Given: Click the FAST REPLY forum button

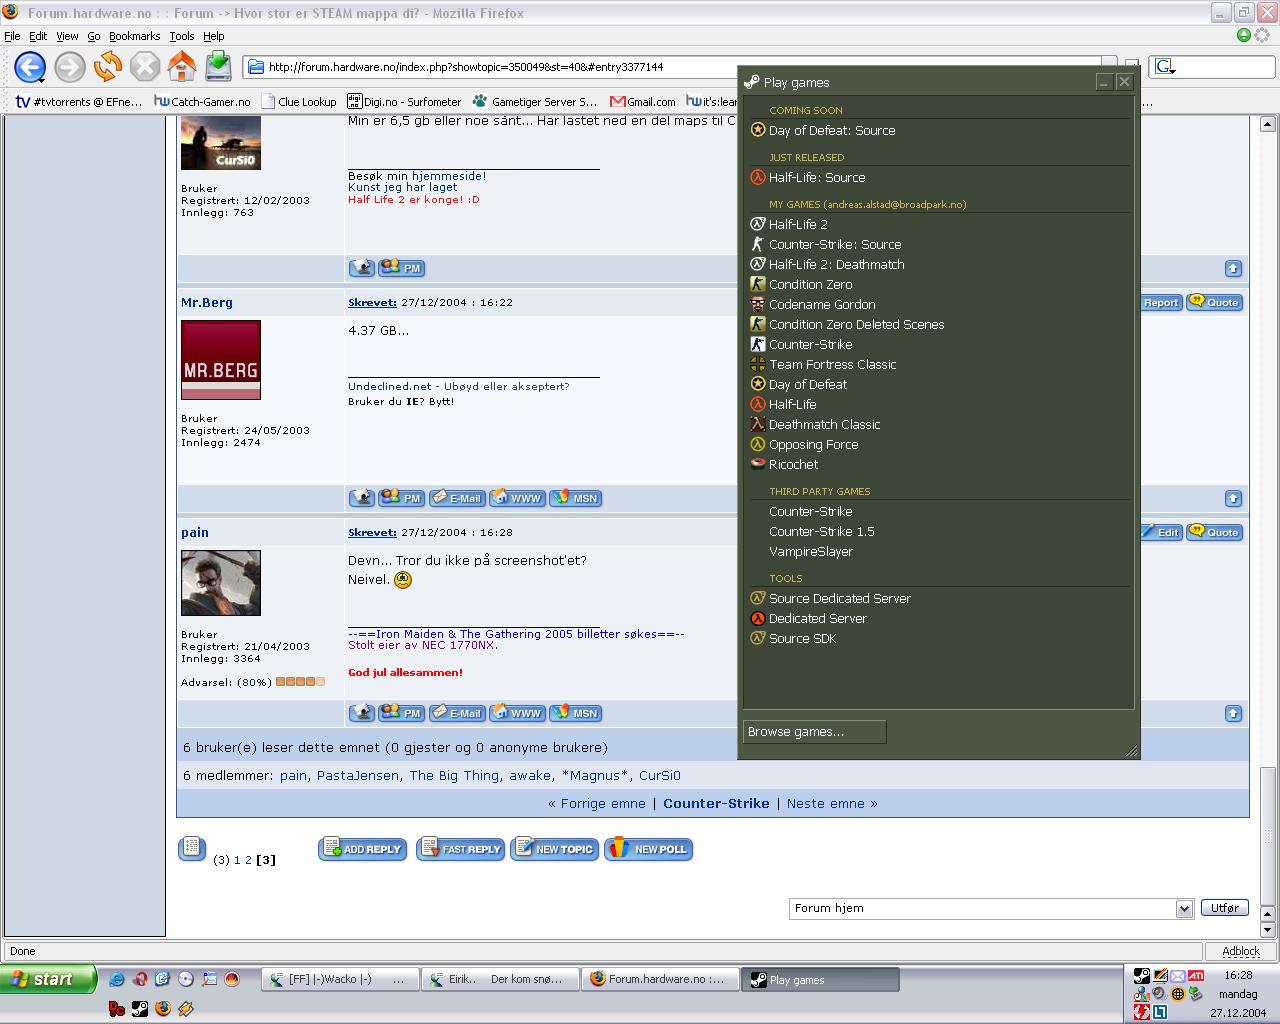Looking at the screenshot, I should [460, 849].
